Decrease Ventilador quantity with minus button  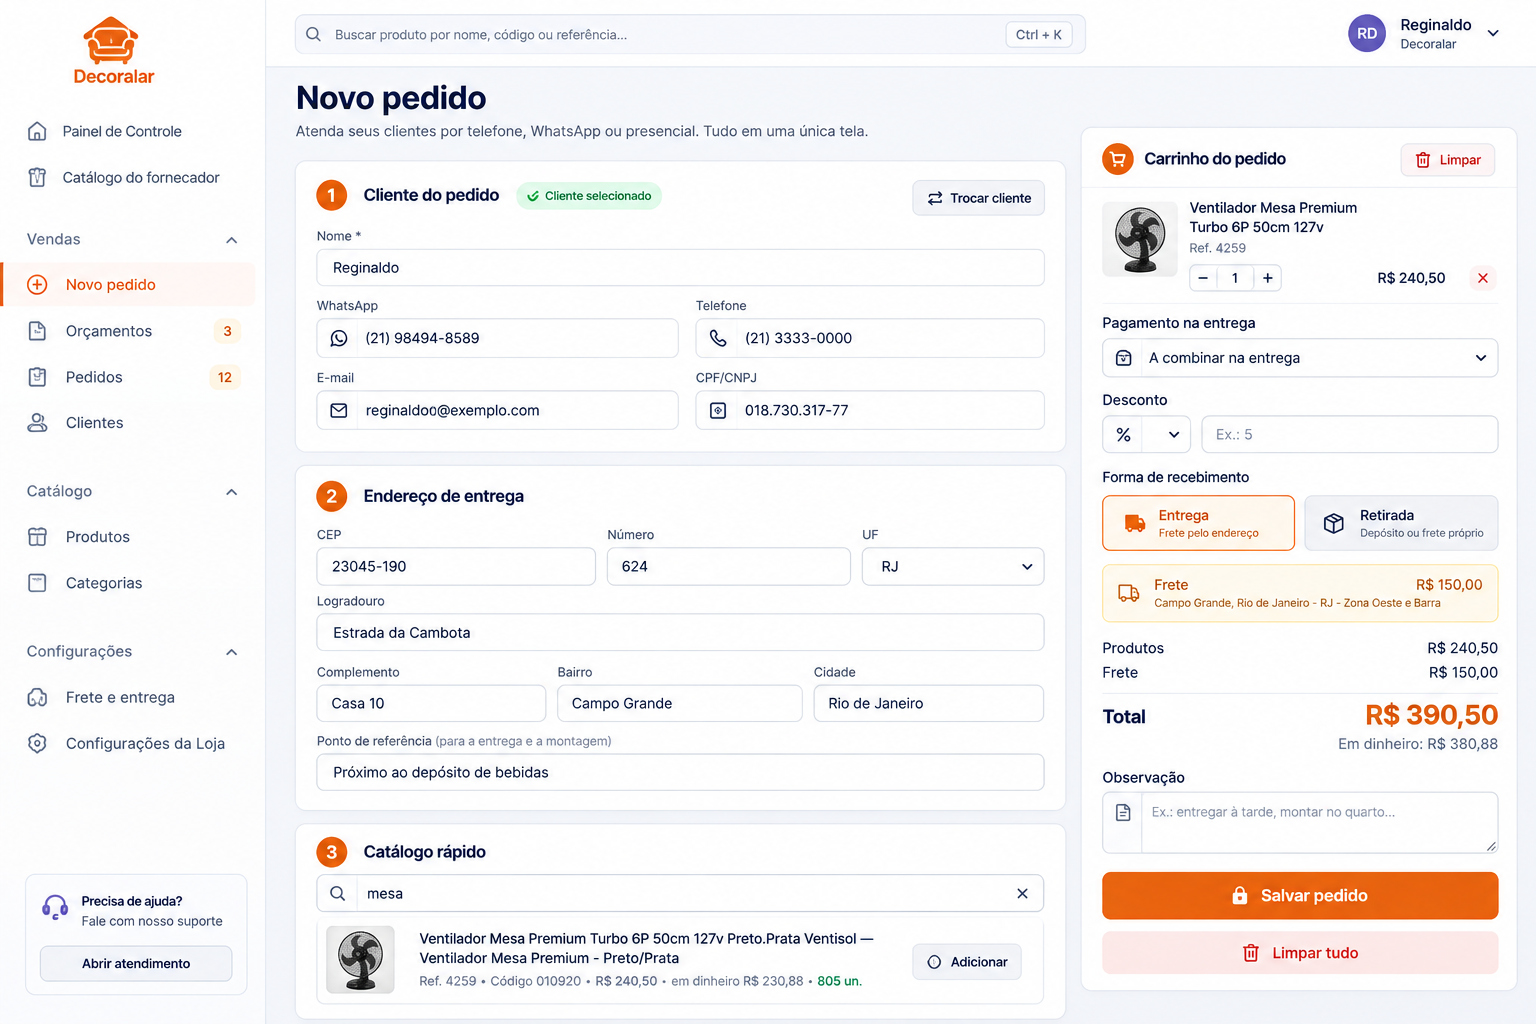(1203, 278)
